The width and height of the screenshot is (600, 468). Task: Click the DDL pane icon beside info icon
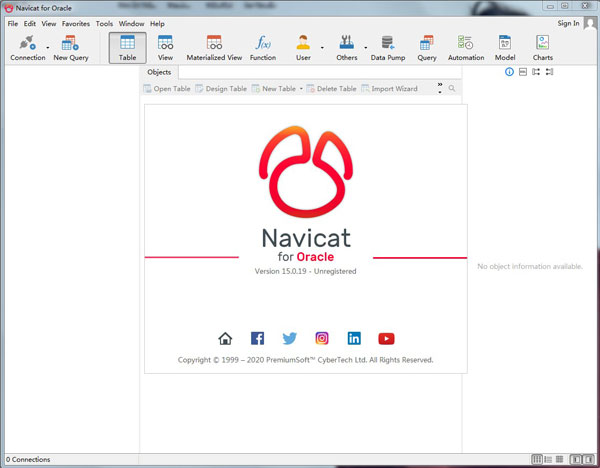[x=523, y=72]
